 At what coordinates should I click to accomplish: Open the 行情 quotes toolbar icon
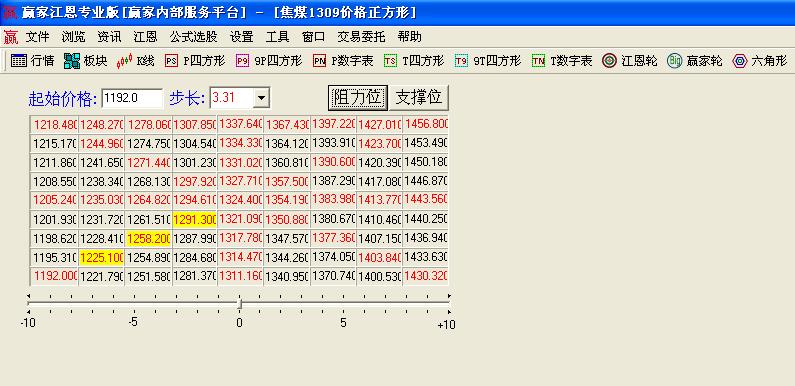tap(32, 61)
